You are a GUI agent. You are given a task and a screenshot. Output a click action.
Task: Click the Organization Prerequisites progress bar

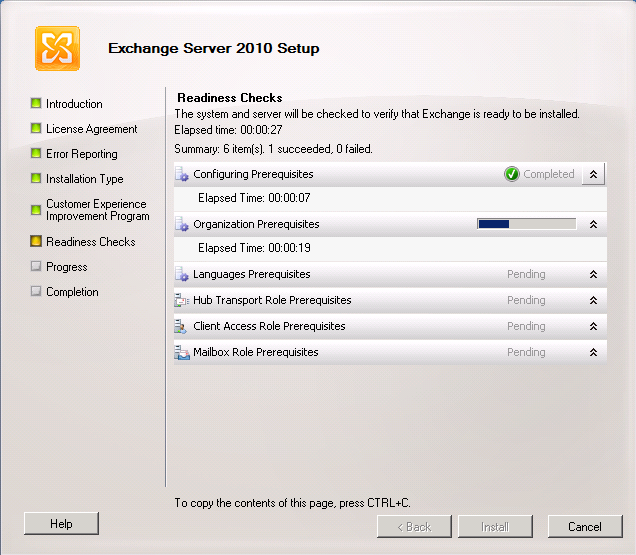pos(526,224)
